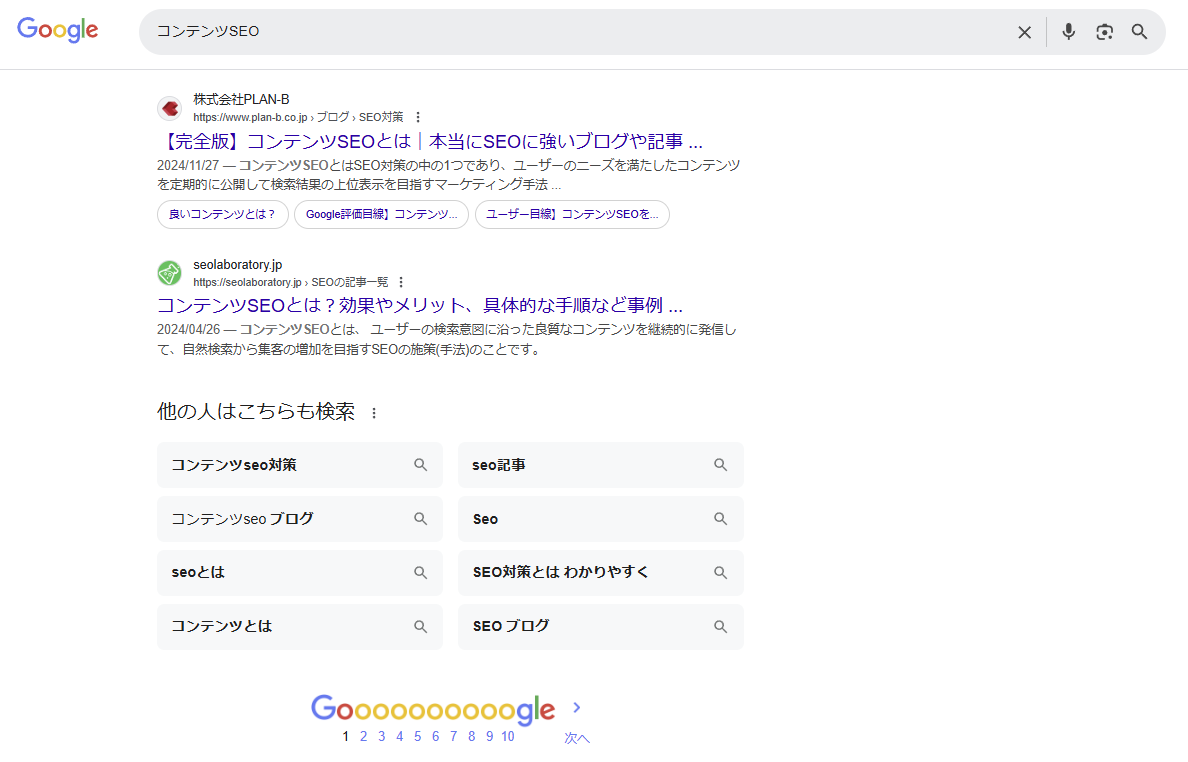
Task: Open the three-dot menu for the seolaboratory result
Action: pos(401,281)
